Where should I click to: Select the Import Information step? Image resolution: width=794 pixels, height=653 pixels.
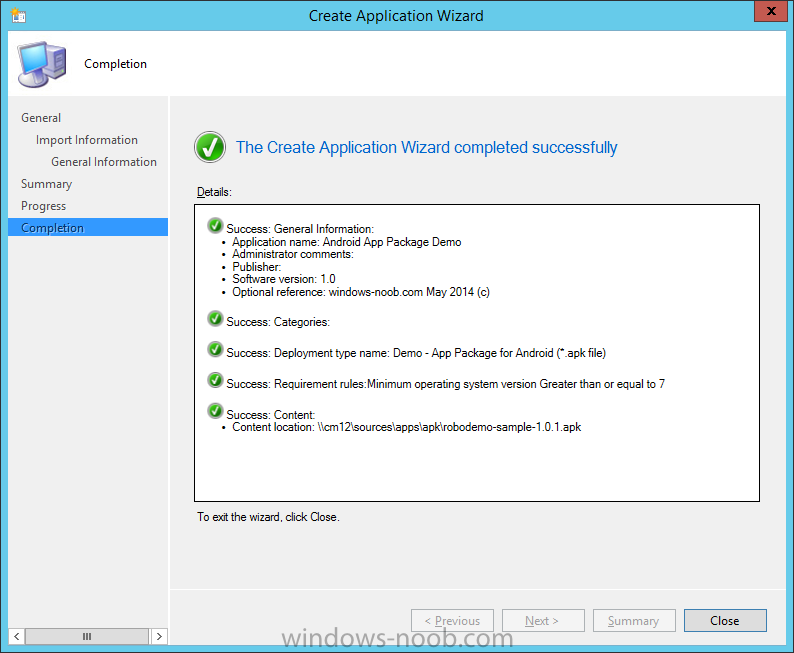pos(87,140)
